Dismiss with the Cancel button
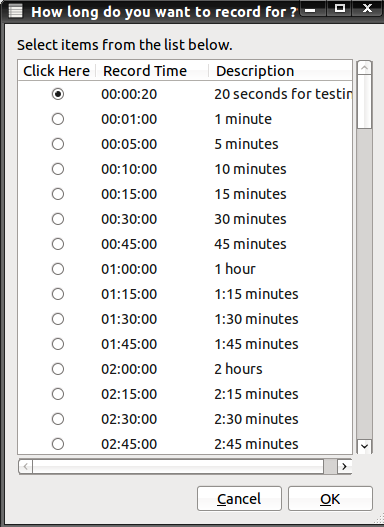 click(239, 499)
